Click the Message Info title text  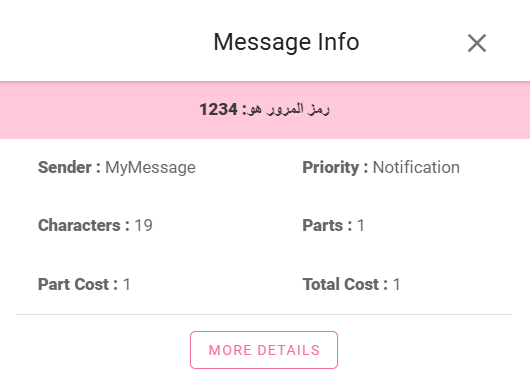[x=286, y=42]
